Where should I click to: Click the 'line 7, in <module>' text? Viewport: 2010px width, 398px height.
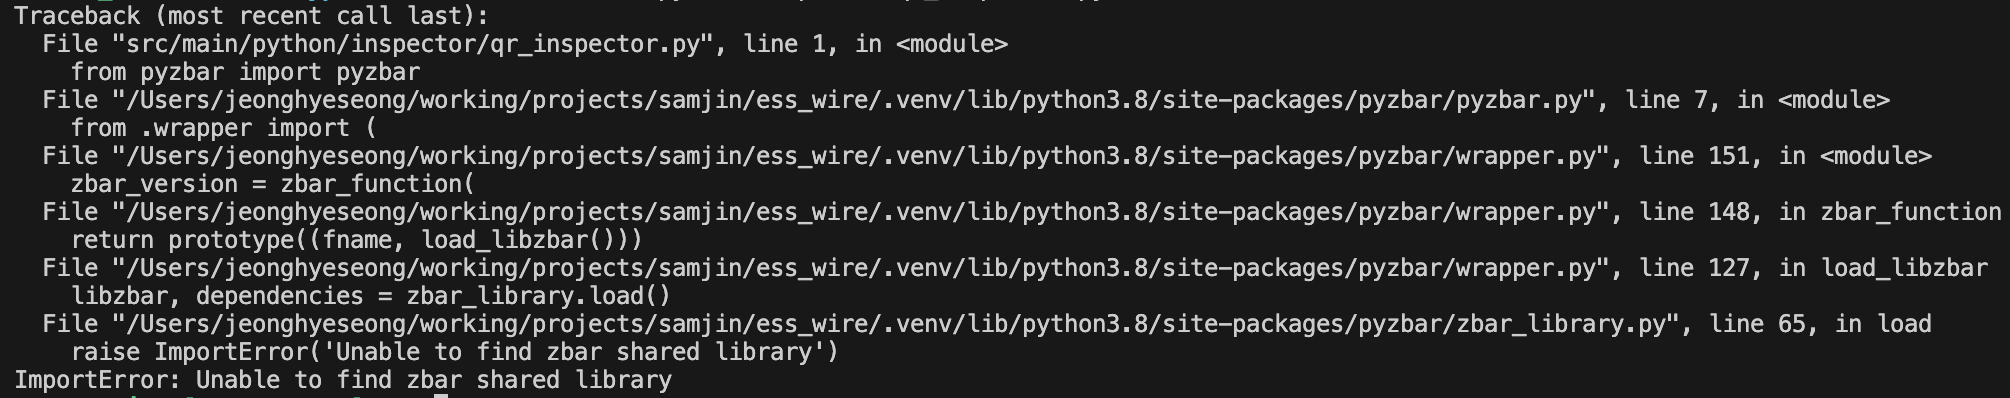click(1757, 100)
